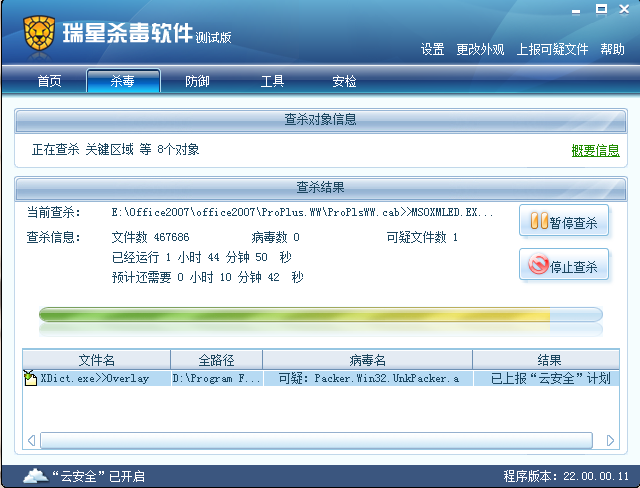Close the Rising antivirus window

pos(624,9)
